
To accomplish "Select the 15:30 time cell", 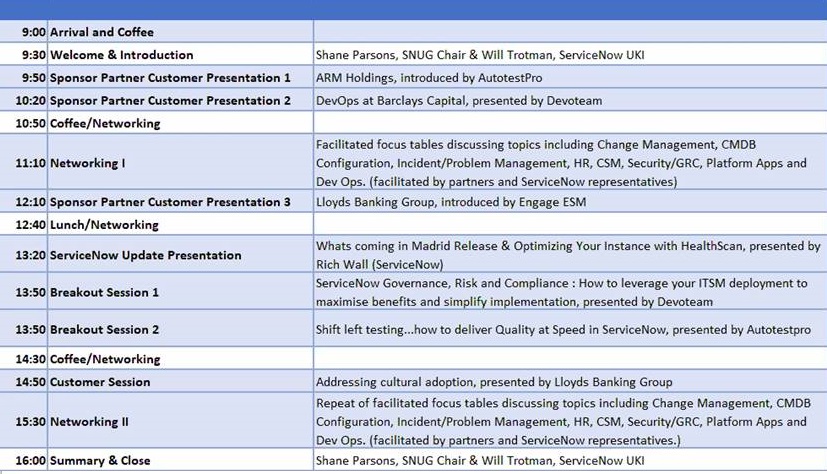I will [x=24, y=421].
